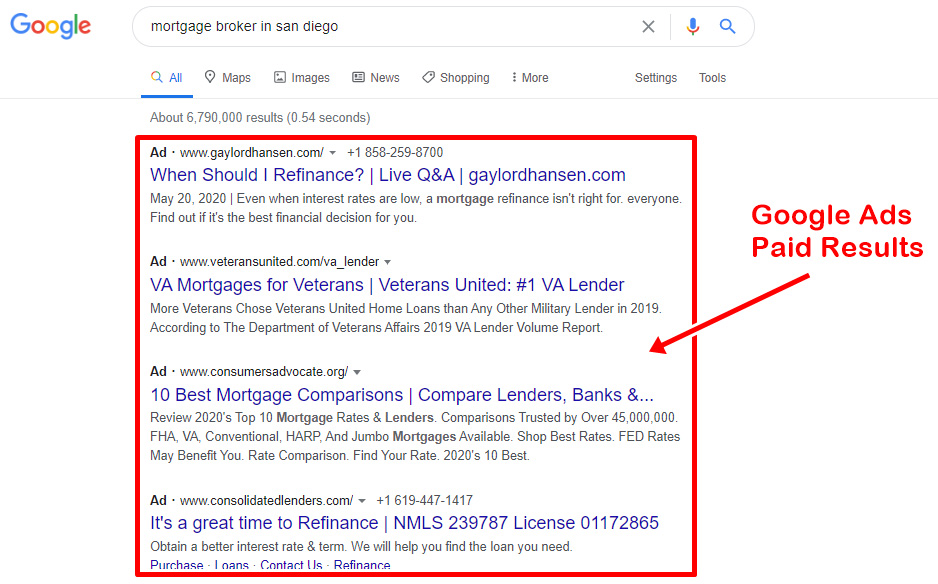Clear the search box with X icon
Image resolution: width=938 pixels, height=584 pixels.
point(648,26)
